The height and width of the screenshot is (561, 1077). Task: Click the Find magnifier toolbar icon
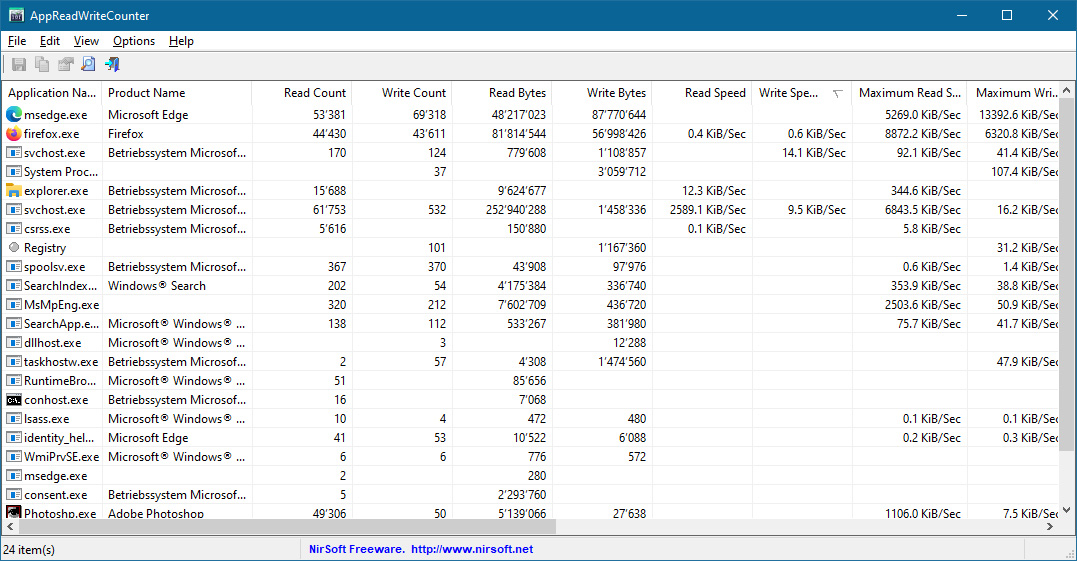(88, 65)
